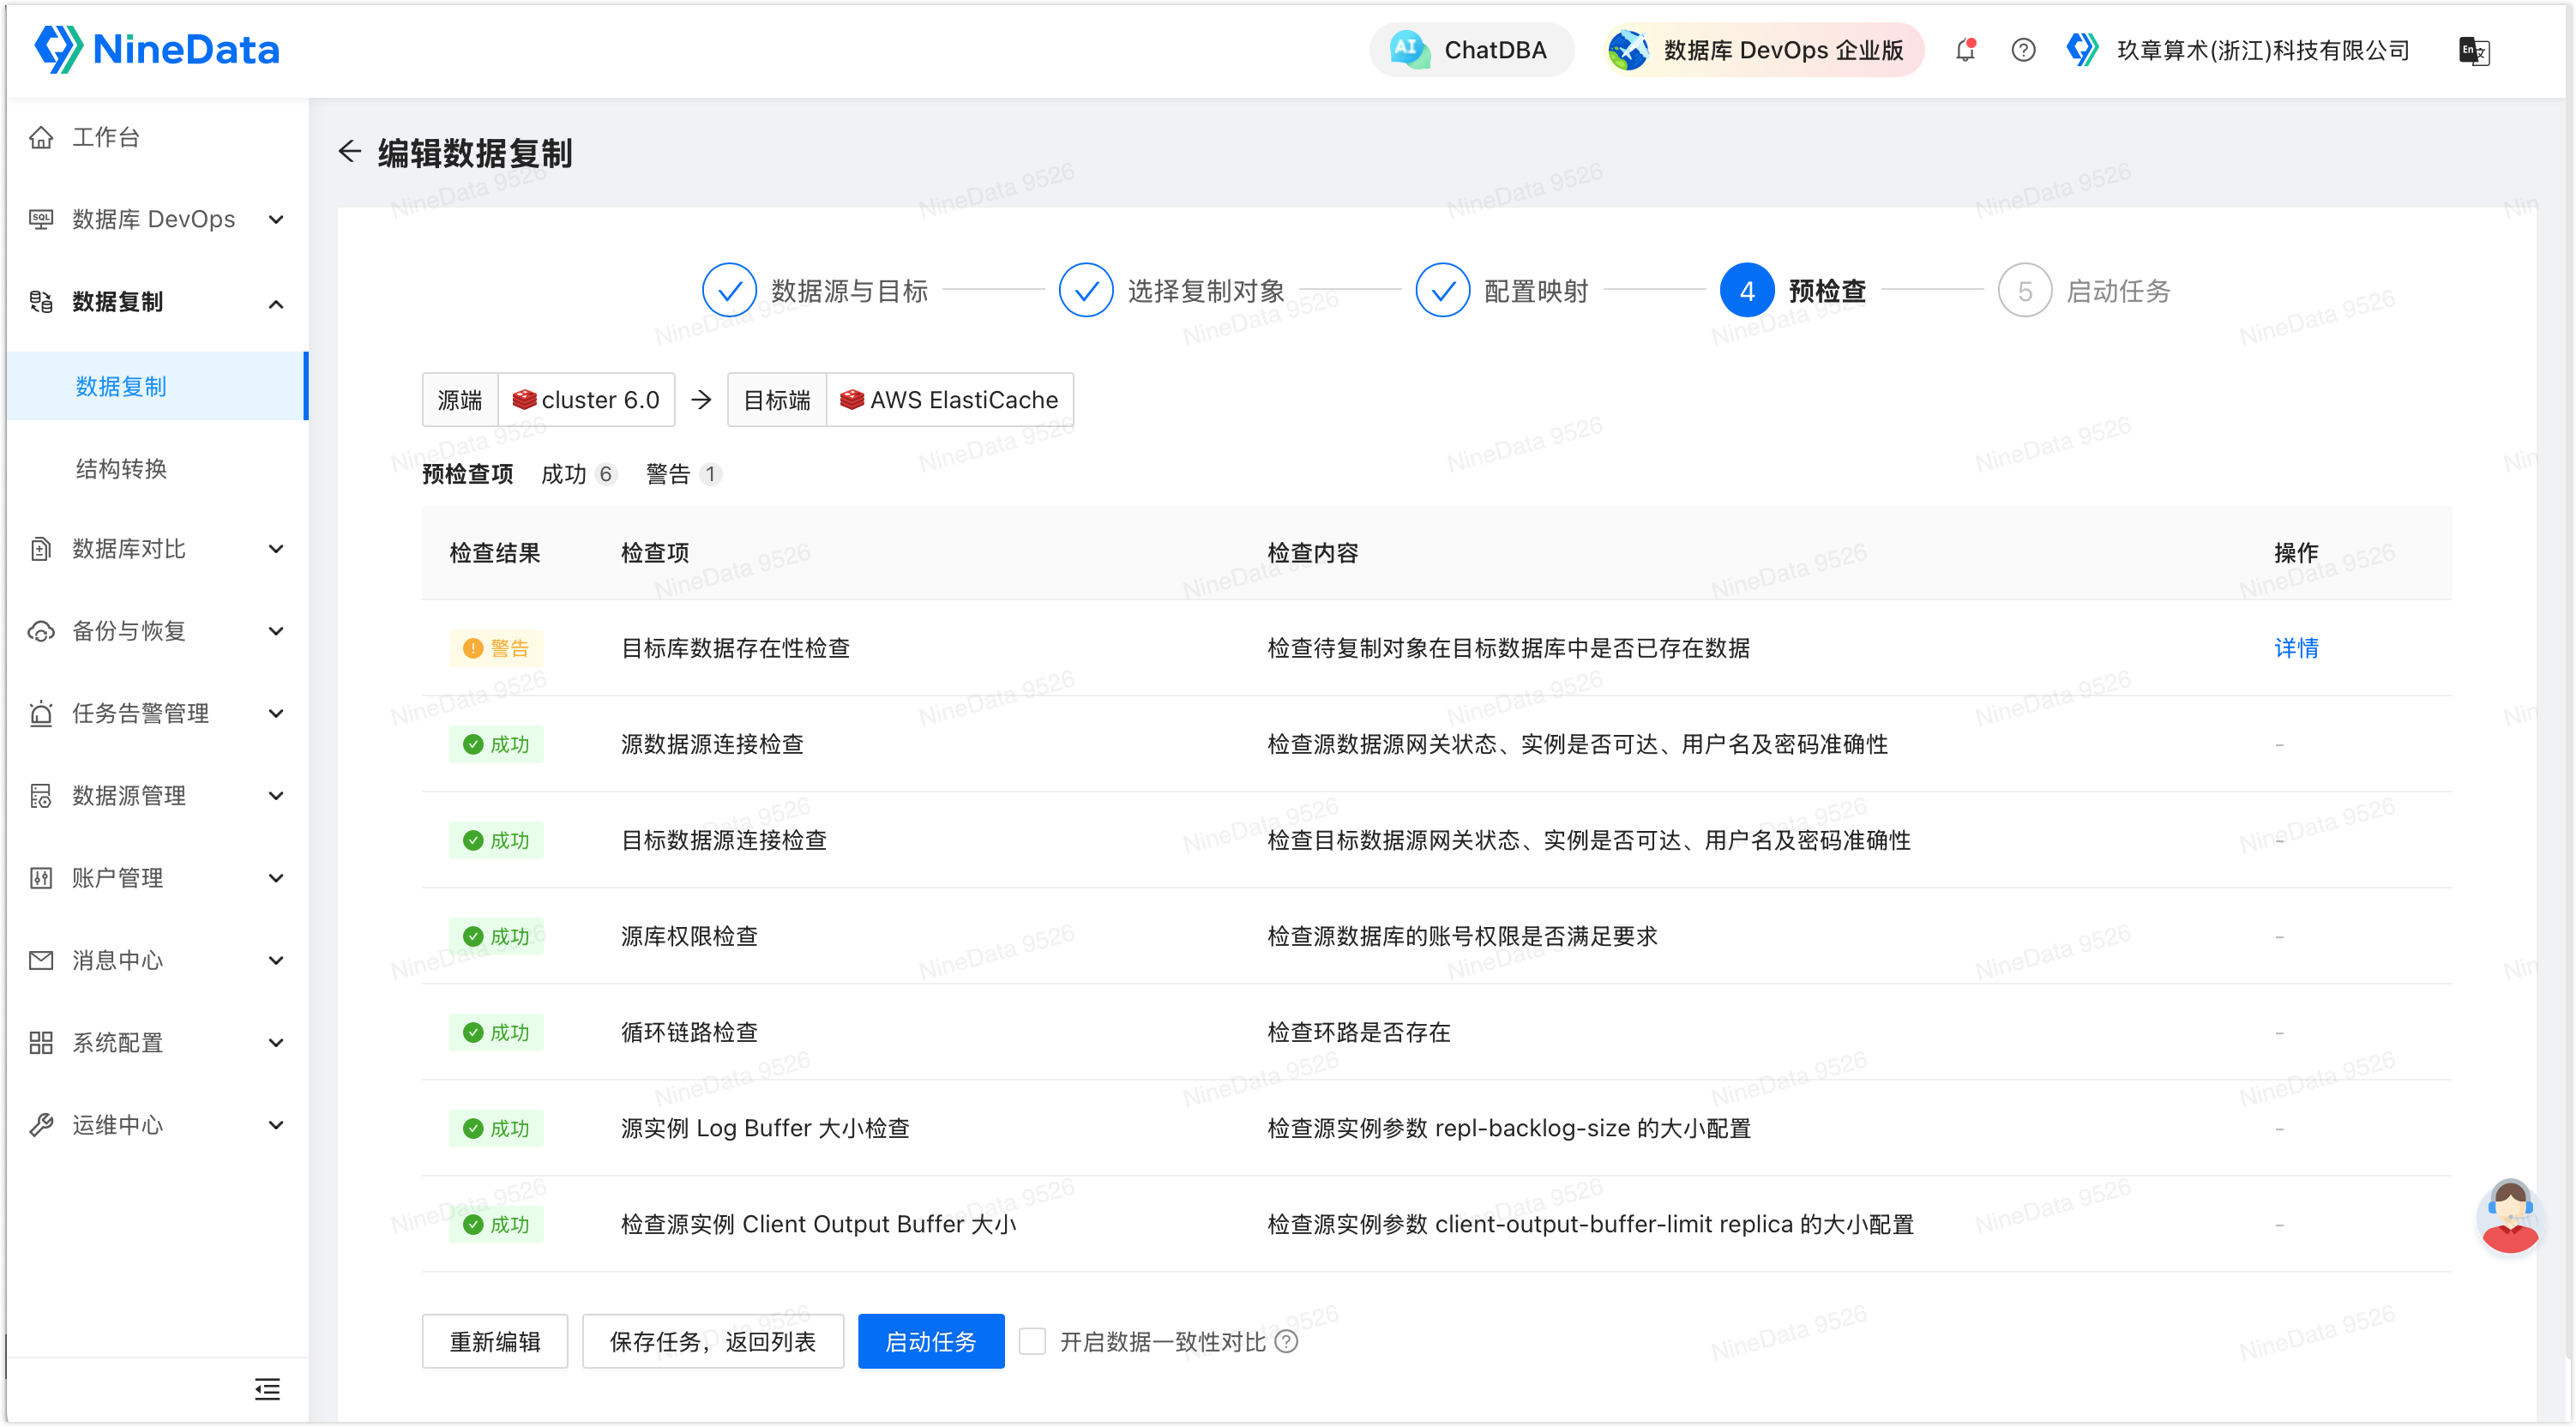Click 成功 badge in 源数据源连接检查 row
Viewport: 2576px width, 1427px height.
pos(496,743)
